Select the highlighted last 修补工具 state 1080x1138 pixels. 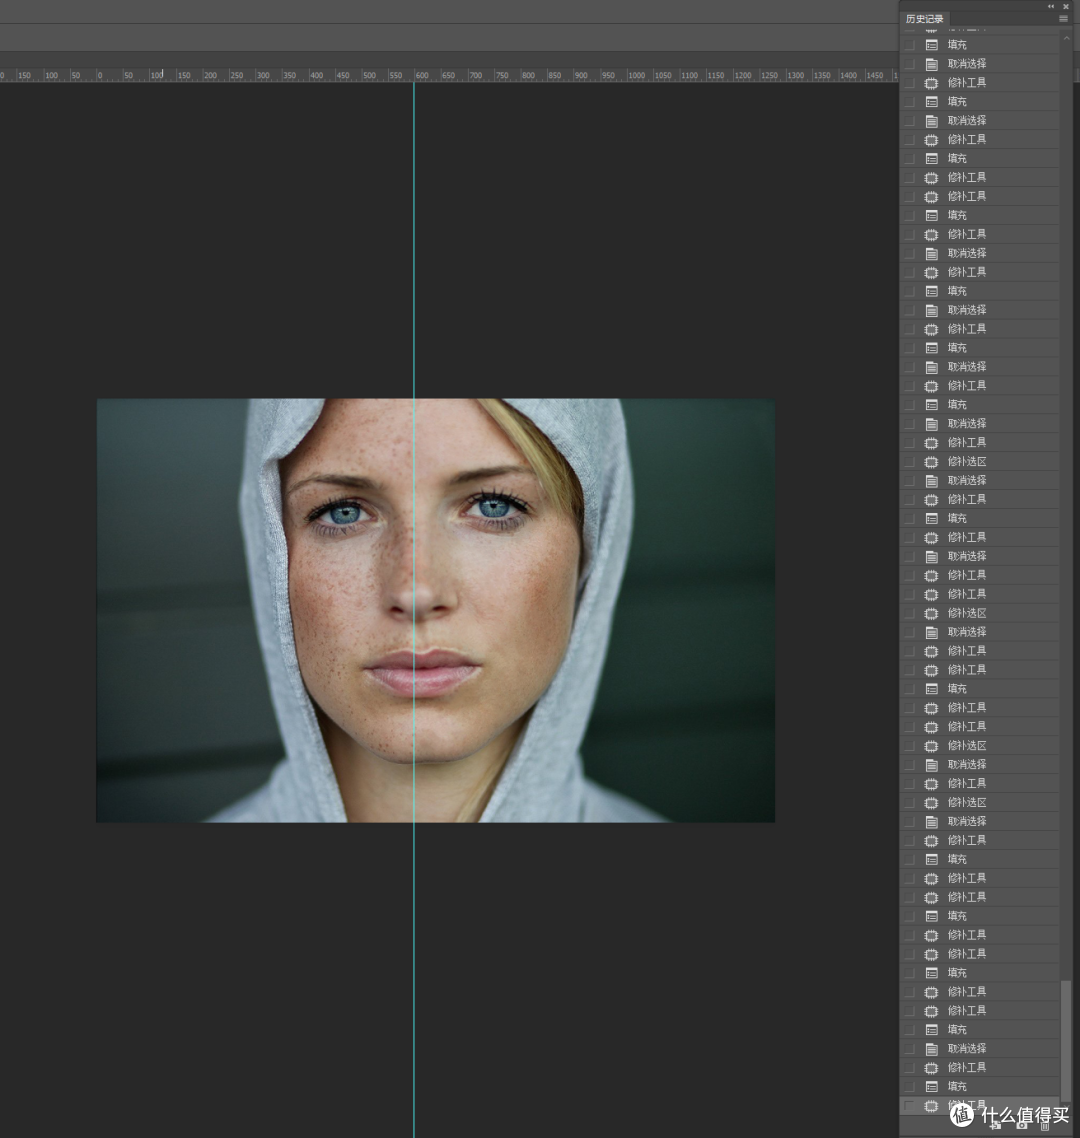pyautogui.click(x=980, y=1106)
